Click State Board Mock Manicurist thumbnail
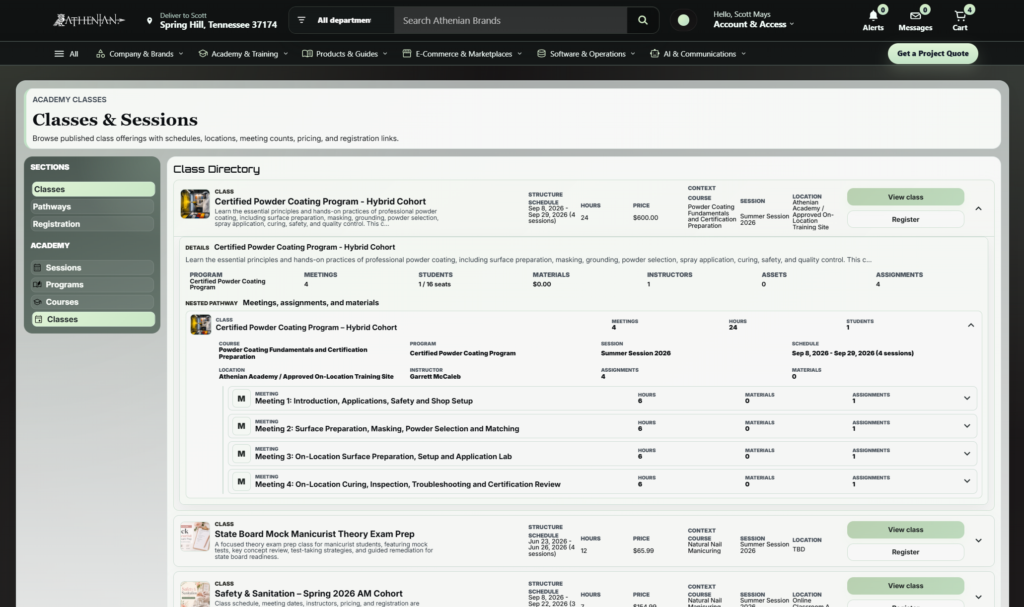The height and width of the screenshot is (607, 1024). (x=195, y=536)
